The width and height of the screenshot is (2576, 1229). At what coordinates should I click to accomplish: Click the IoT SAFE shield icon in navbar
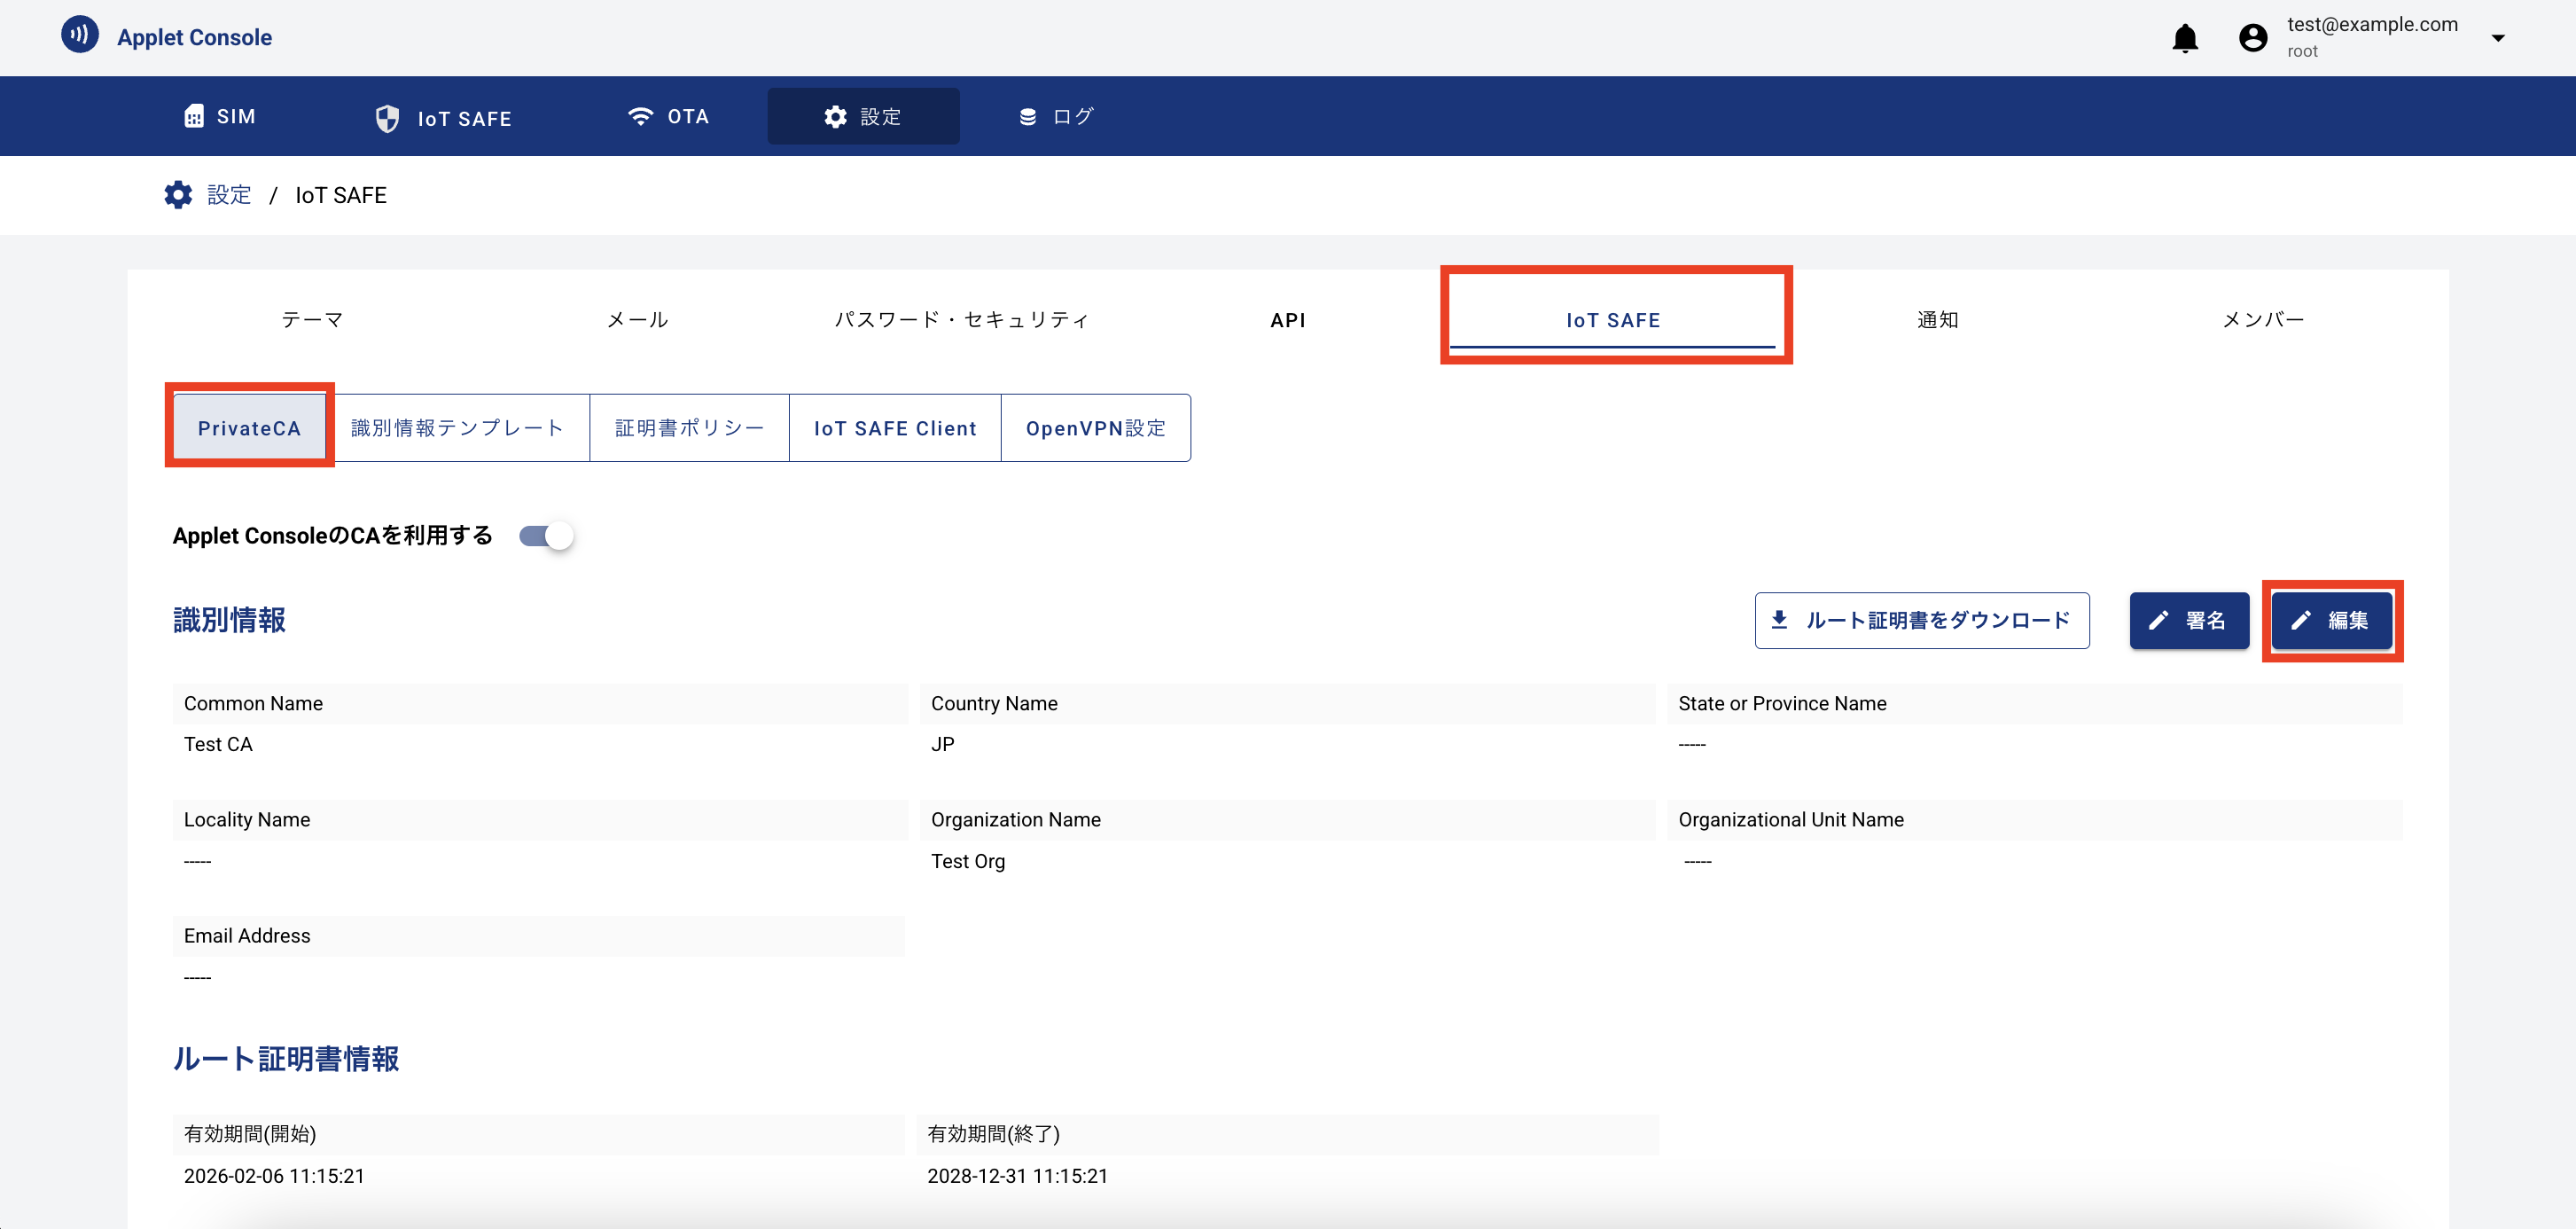click(387, 118)
